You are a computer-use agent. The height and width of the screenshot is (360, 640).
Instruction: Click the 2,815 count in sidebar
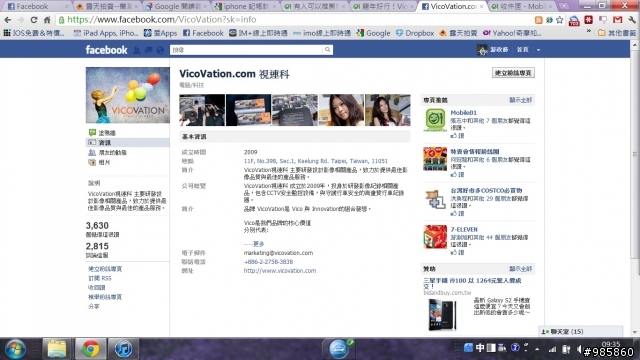97,246
